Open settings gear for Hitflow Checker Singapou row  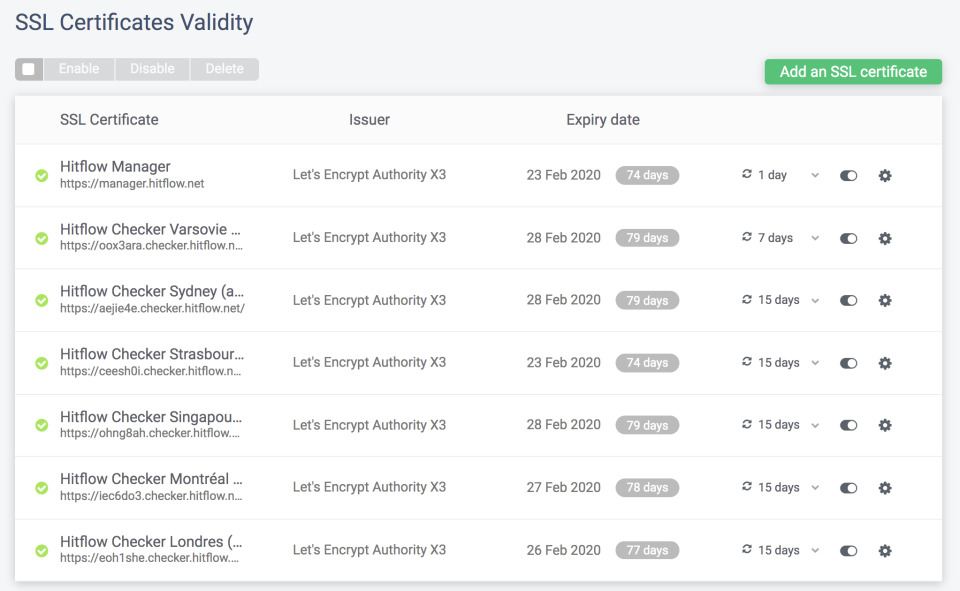[x=885, y=425]
